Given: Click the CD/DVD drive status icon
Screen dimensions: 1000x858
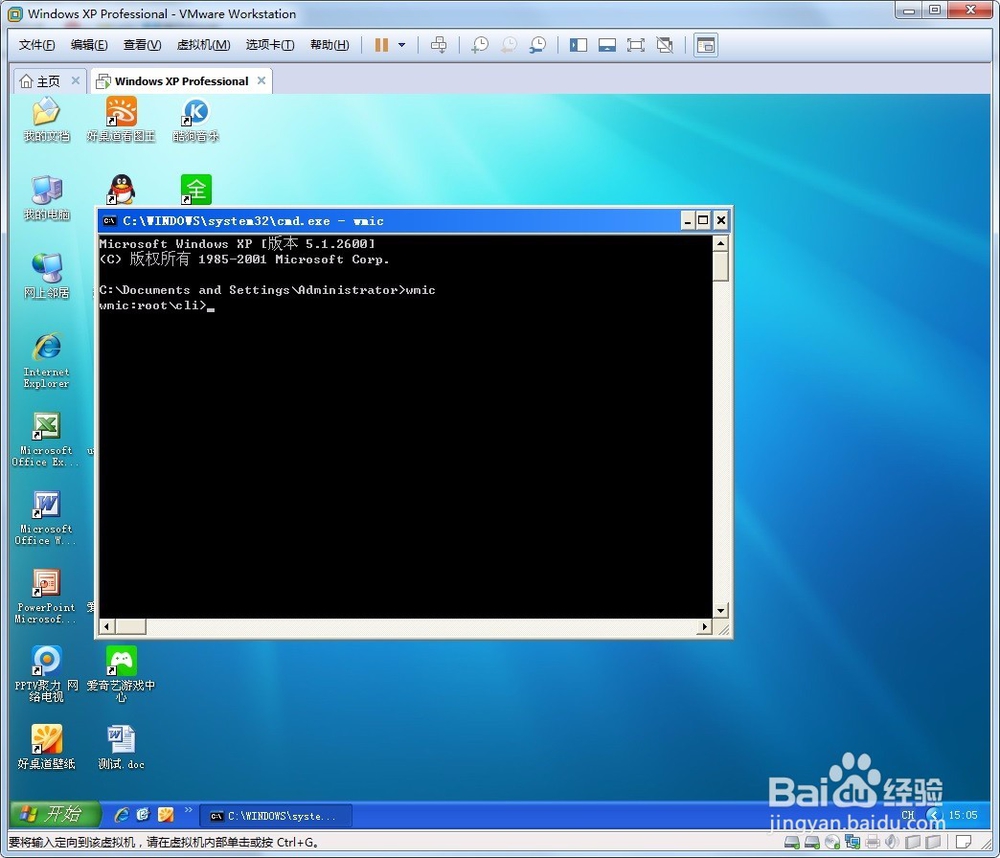Looking at the screenshot, I should pyautogui.click(x=832, y=842).
